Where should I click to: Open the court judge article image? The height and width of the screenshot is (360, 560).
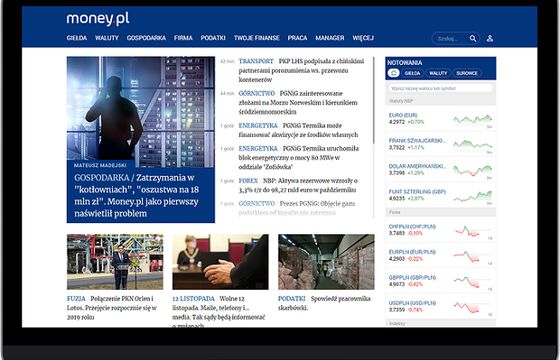220,261
